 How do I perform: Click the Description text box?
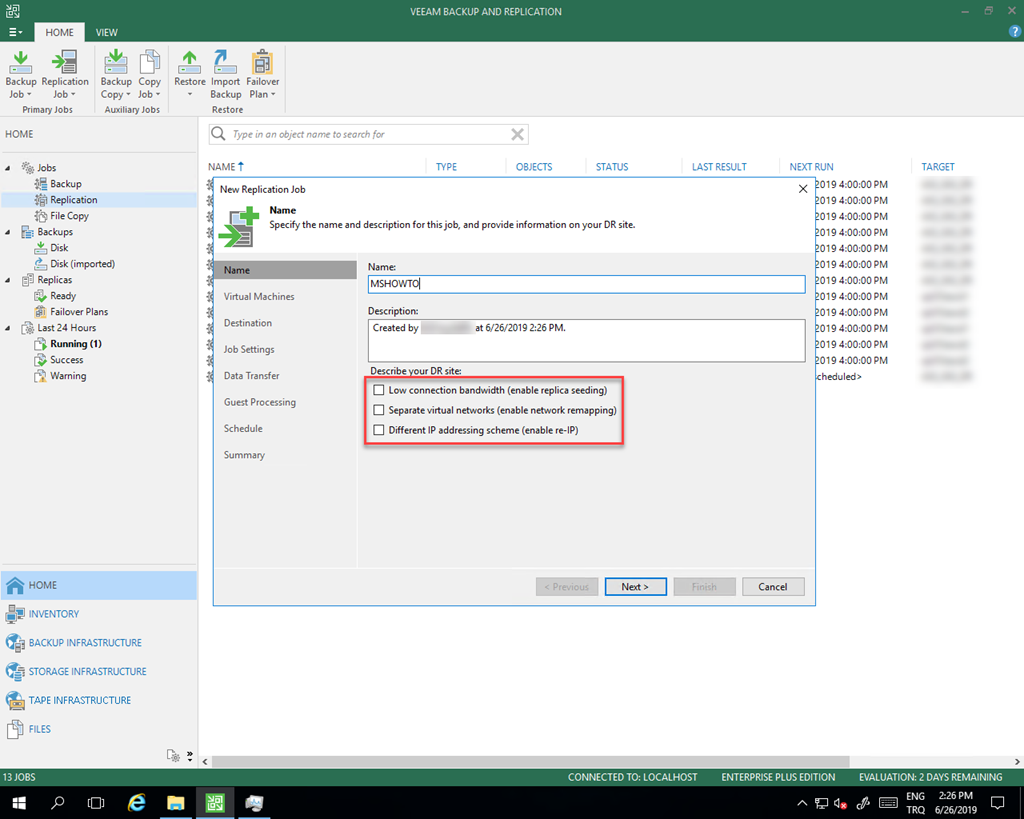(x=586, y=340)
